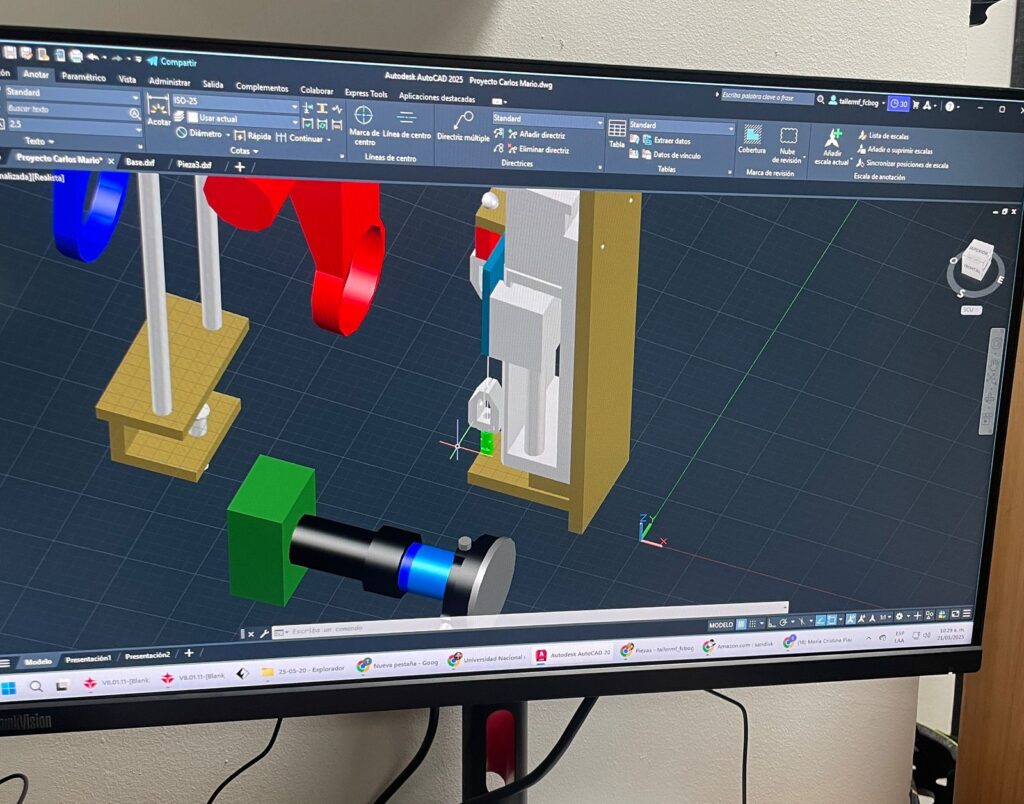
Task: Open Windows Start menu
Action: (x=9, y=688)
